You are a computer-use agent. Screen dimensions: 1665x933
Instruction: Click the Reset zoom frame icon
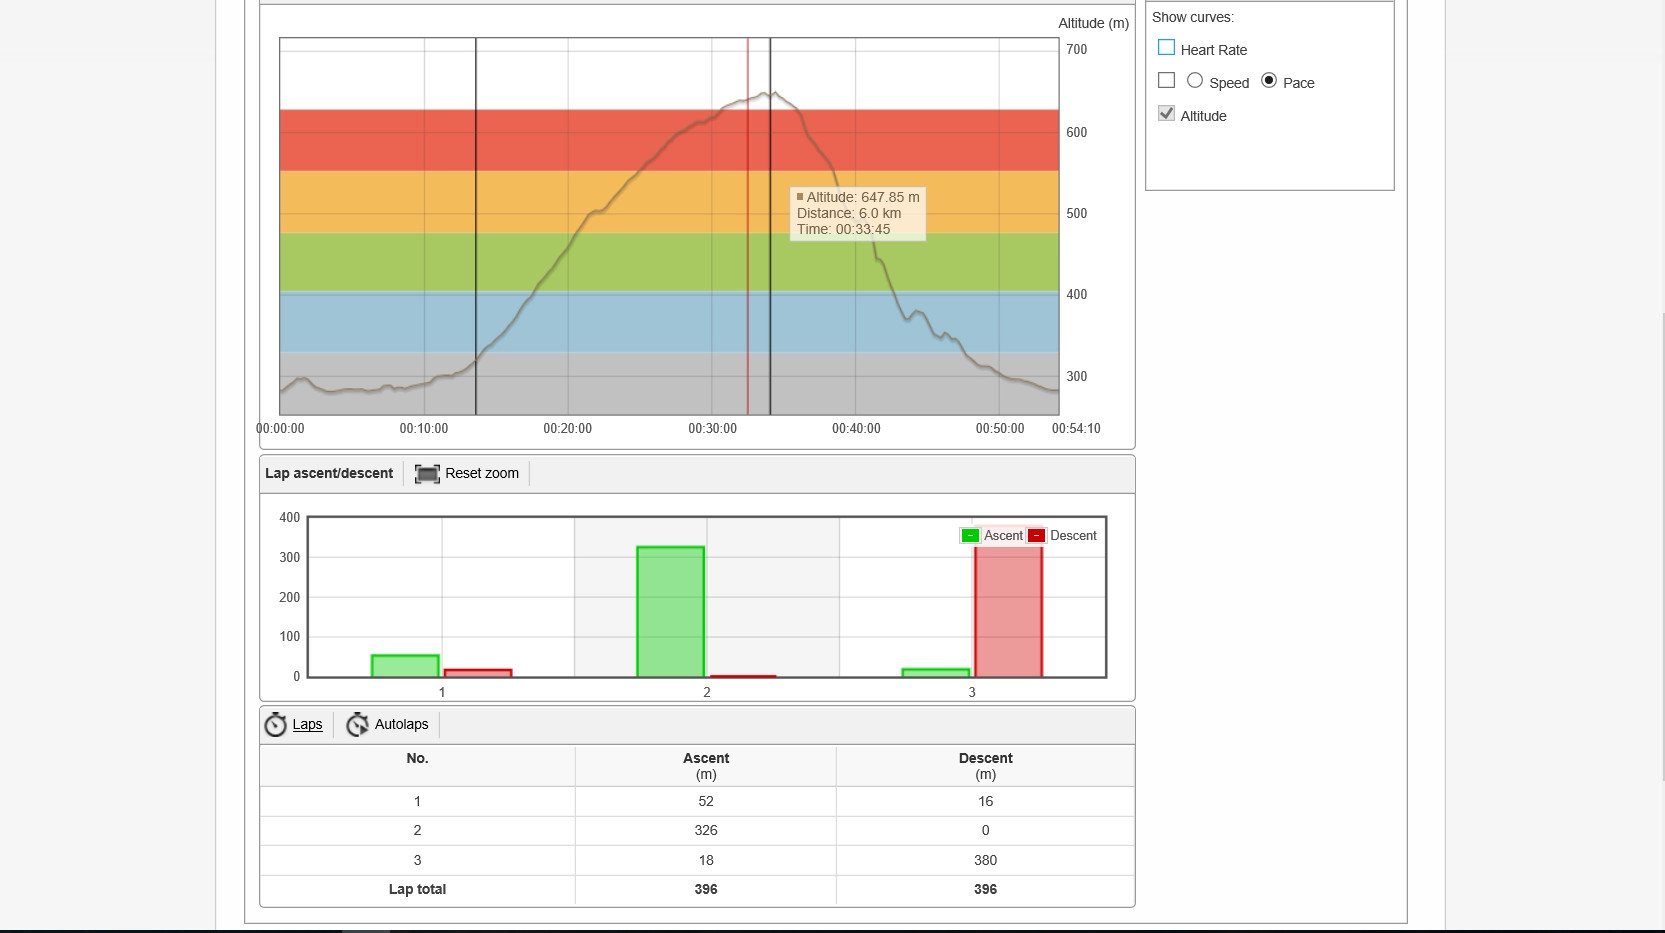[427, 474]
